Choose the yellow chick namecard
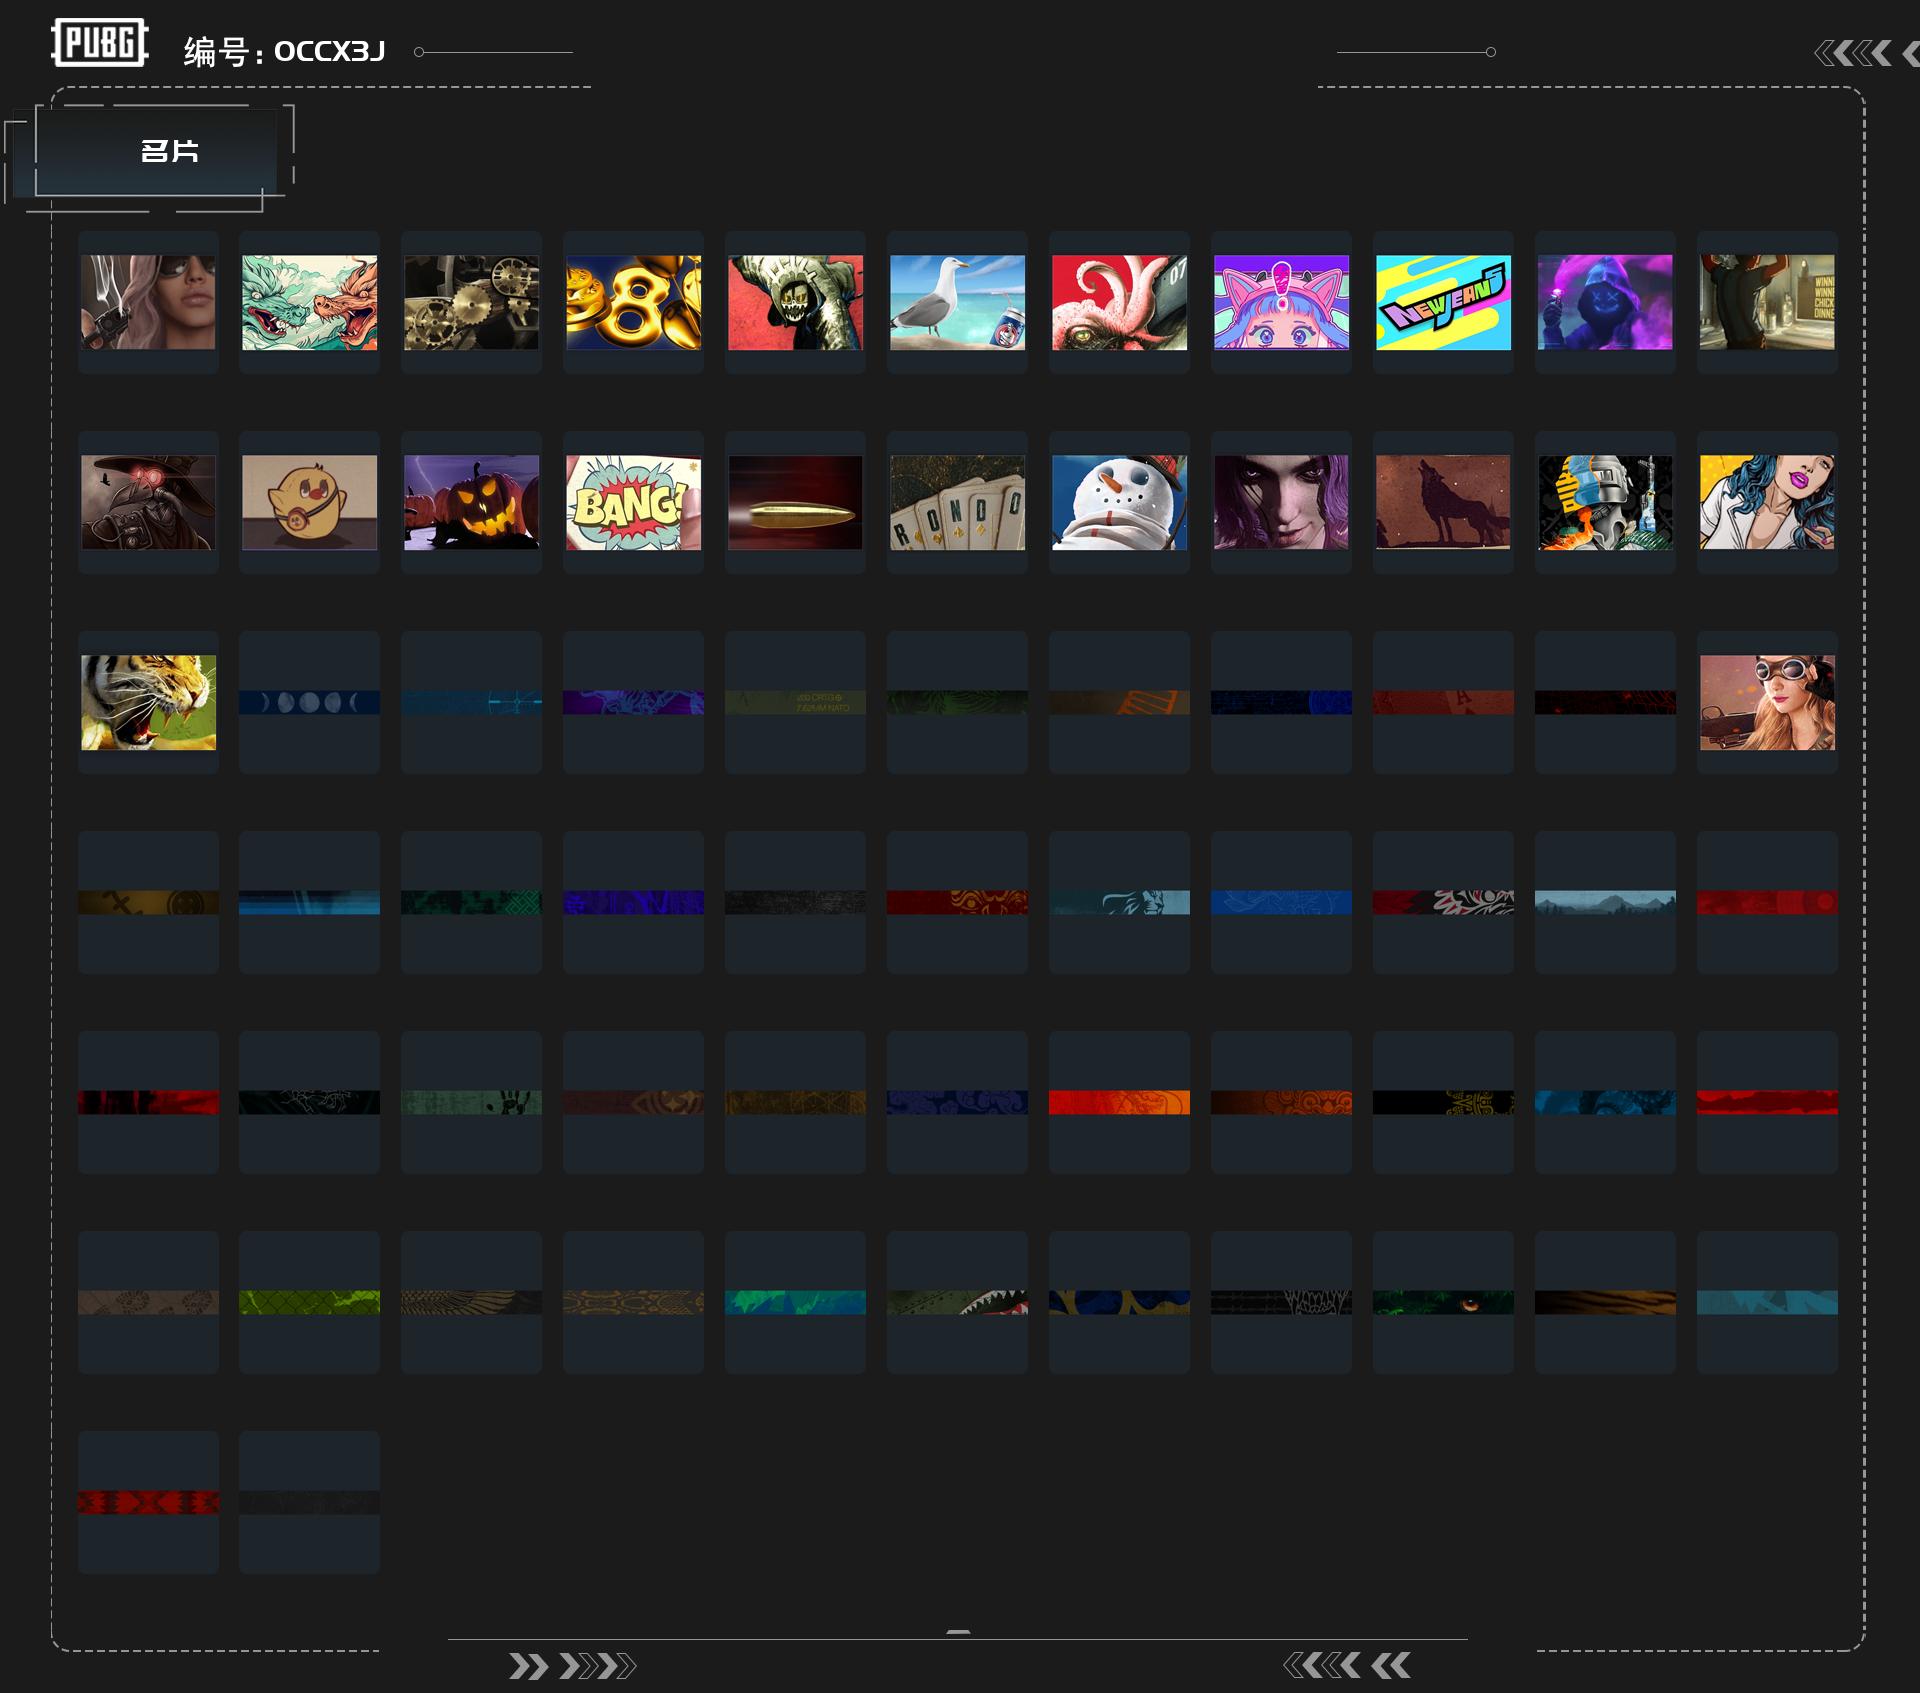 click(309, 502)
